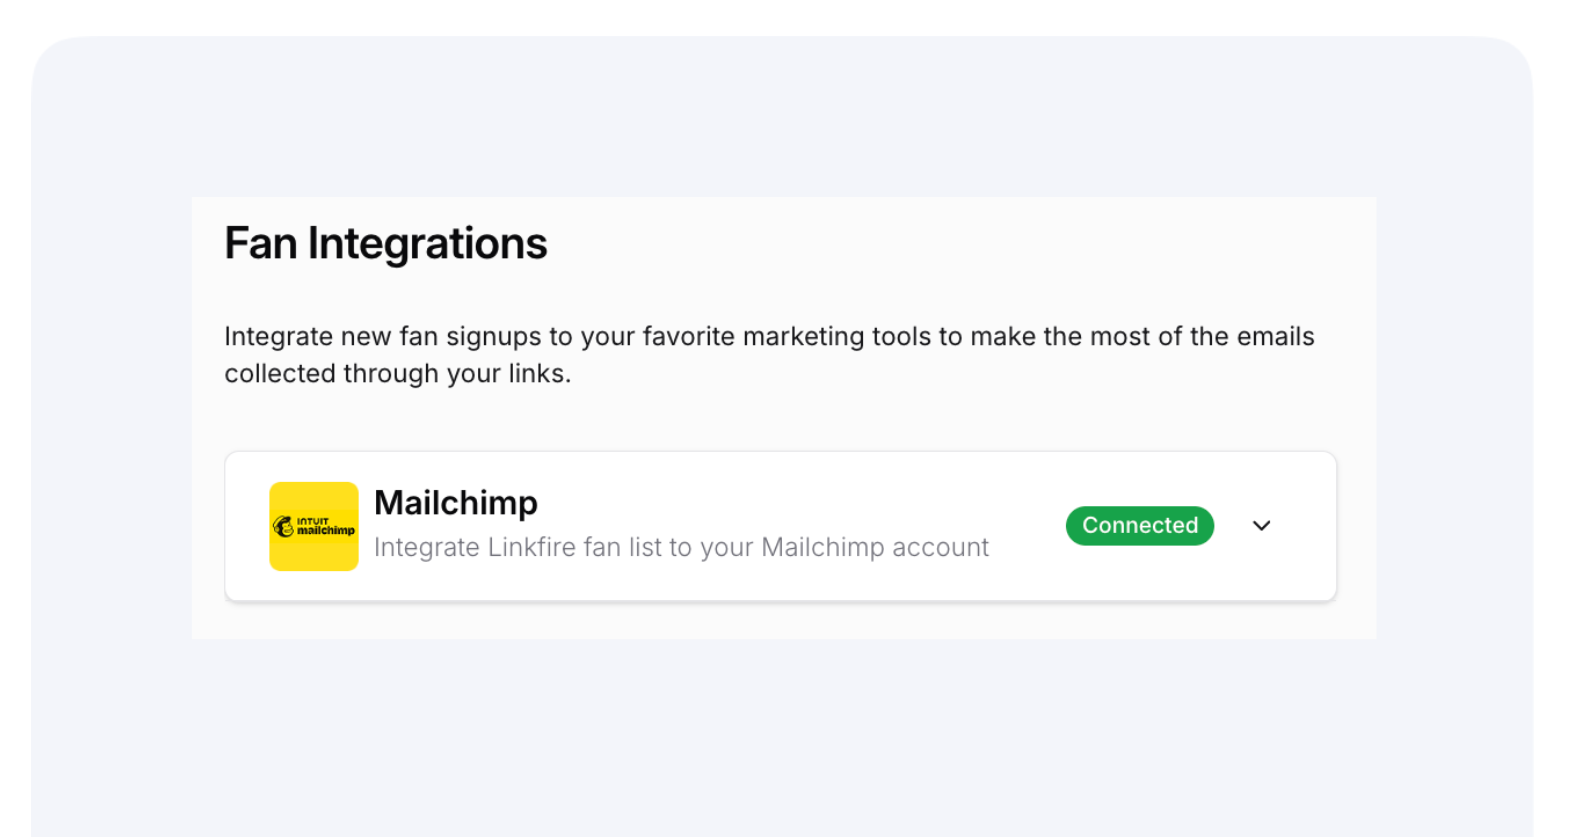Click the Fan Integrations heading

tap(385, 243)
